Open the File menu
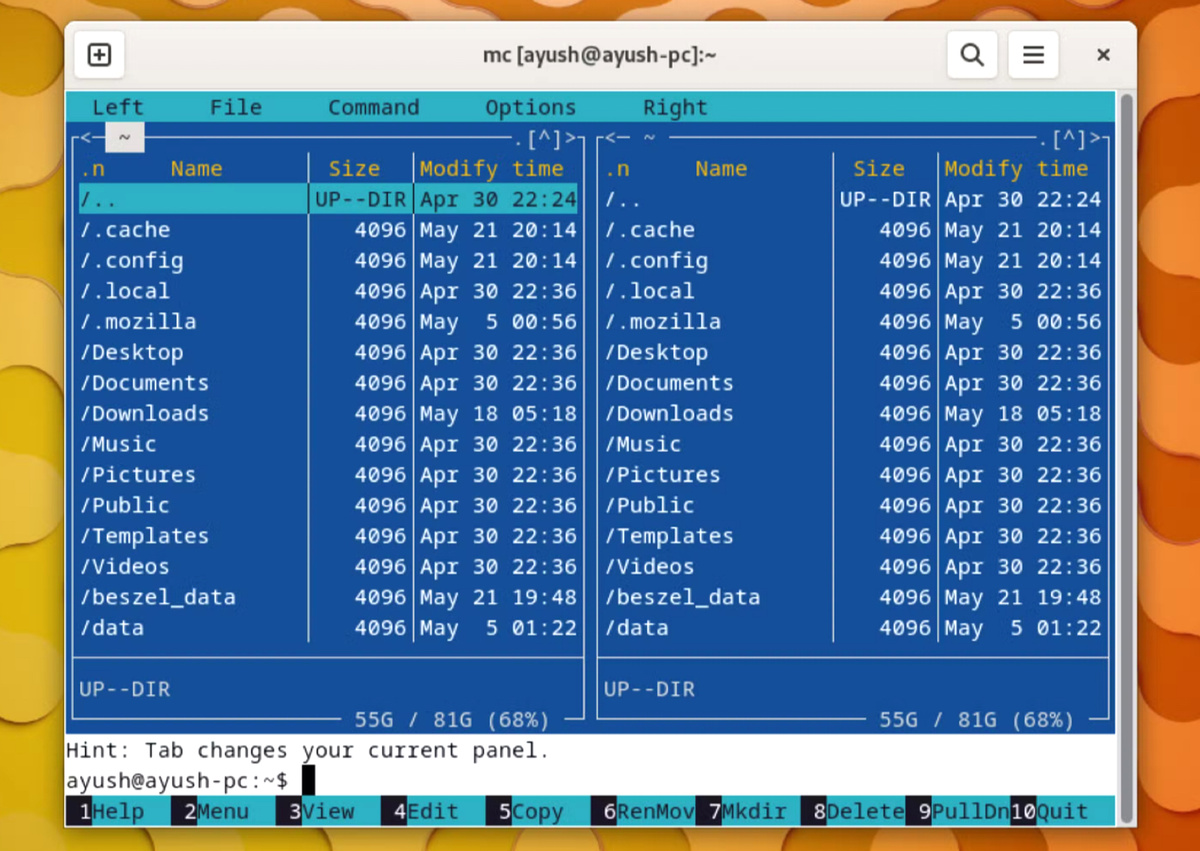The height and width of the screenshot is (851, 1200). tap(236, 107)
